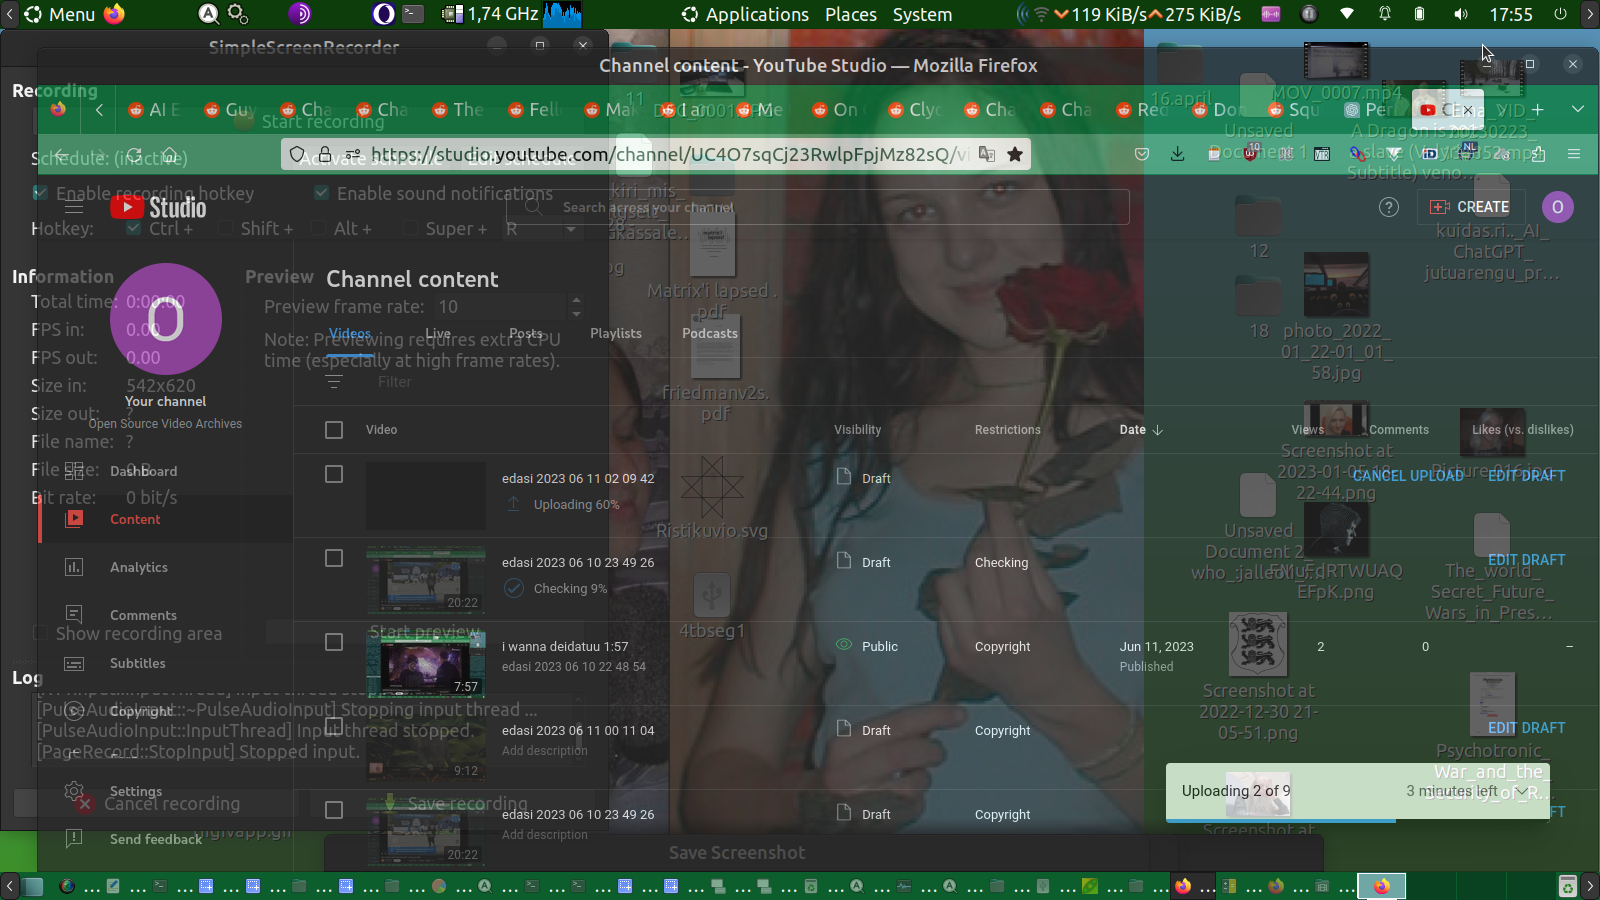The width and height of the screenshot is (1600, 900).
Task: Open the Studio hamburger menu
Action: 74,207
